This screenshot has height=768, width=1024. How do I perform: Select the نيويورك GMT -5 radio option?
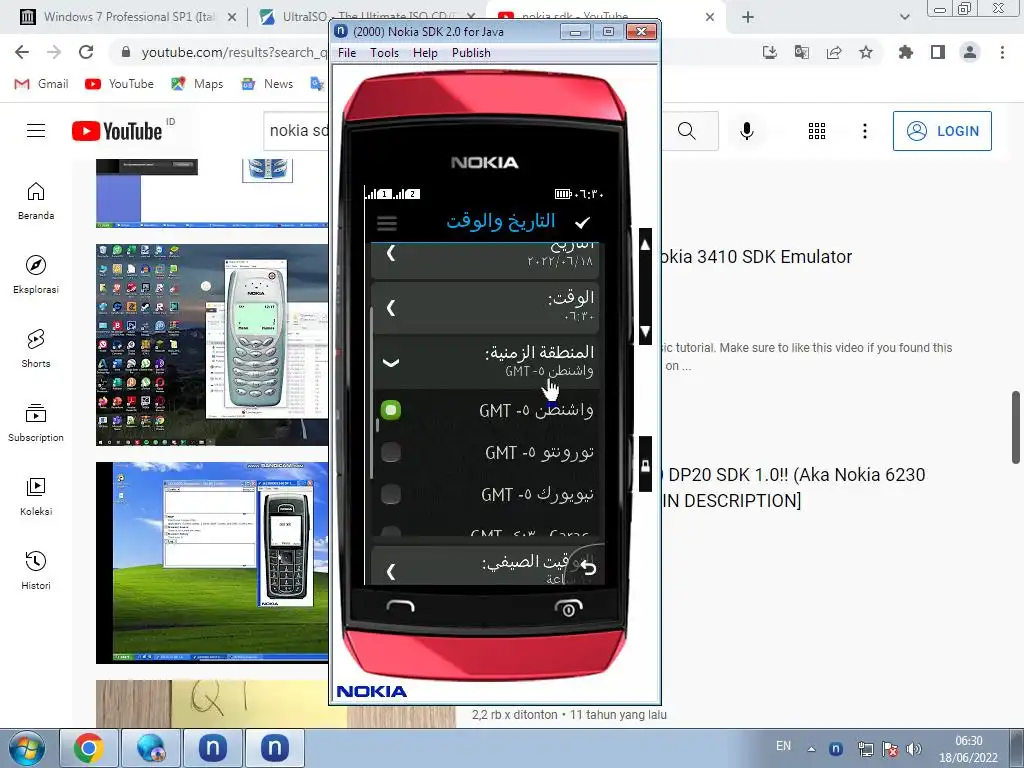(391, 494)
